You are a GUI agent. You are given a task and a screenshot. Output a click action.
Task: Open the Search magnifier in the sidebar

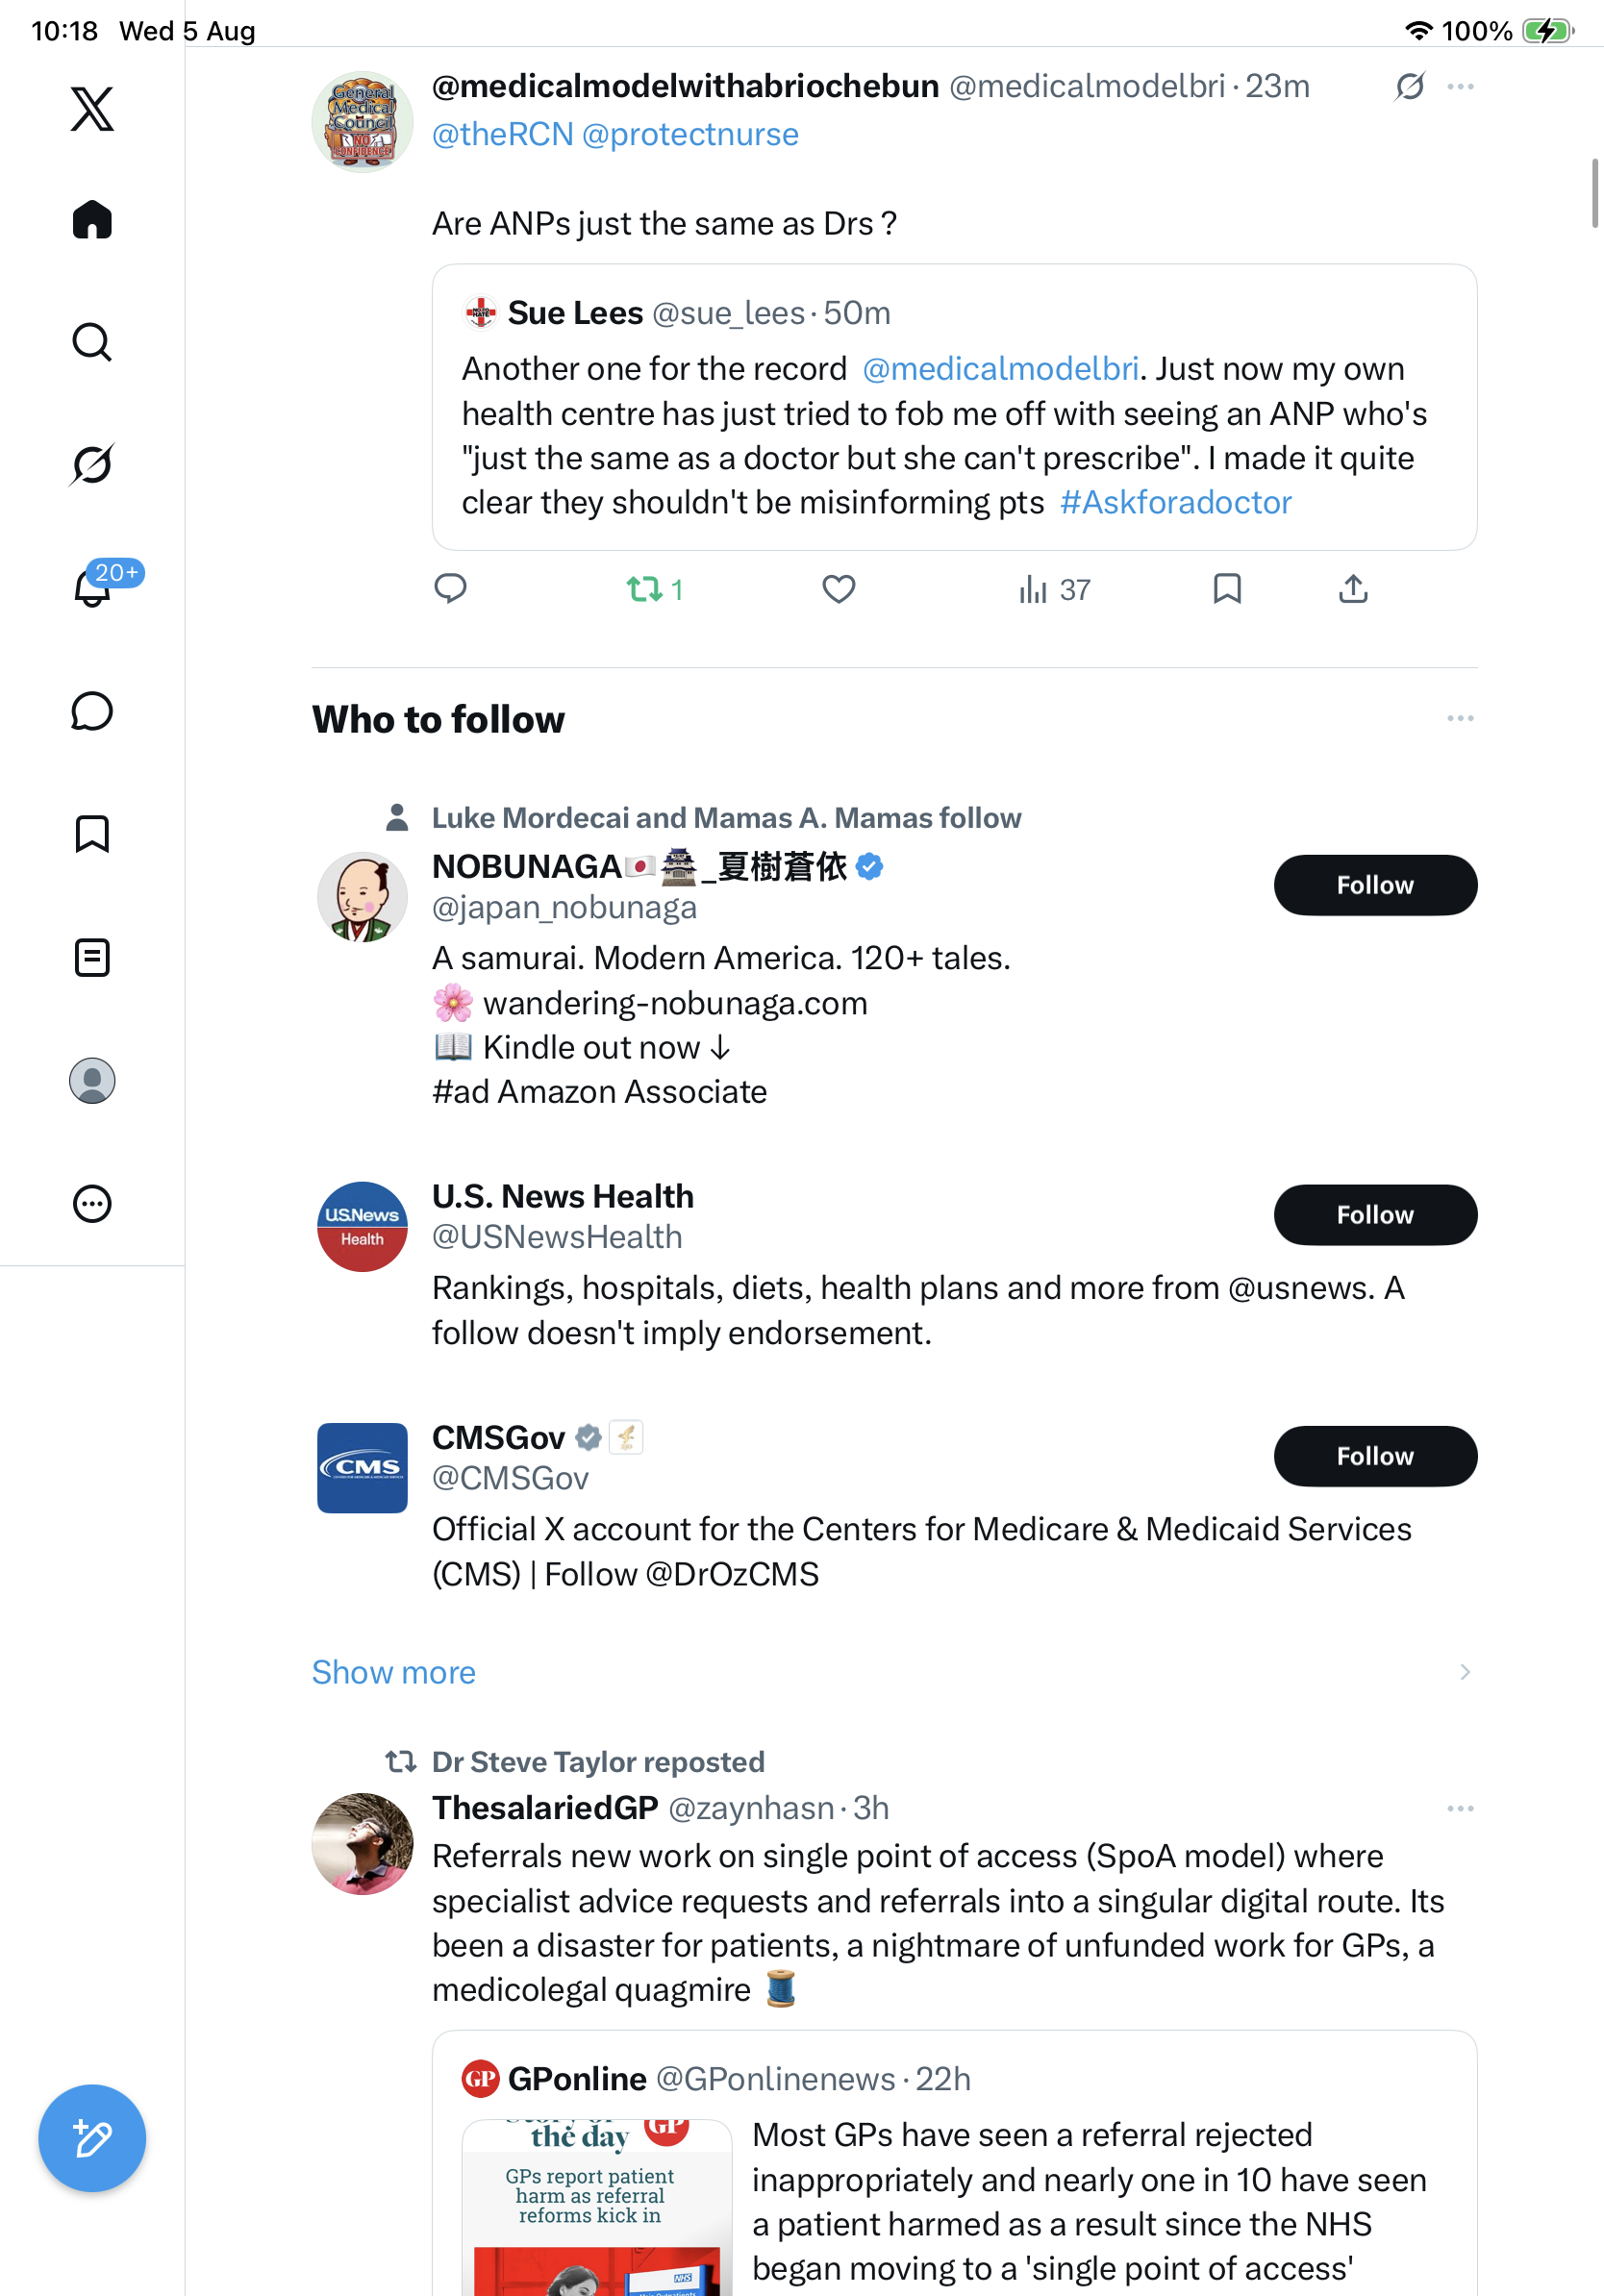pos(92,342)
